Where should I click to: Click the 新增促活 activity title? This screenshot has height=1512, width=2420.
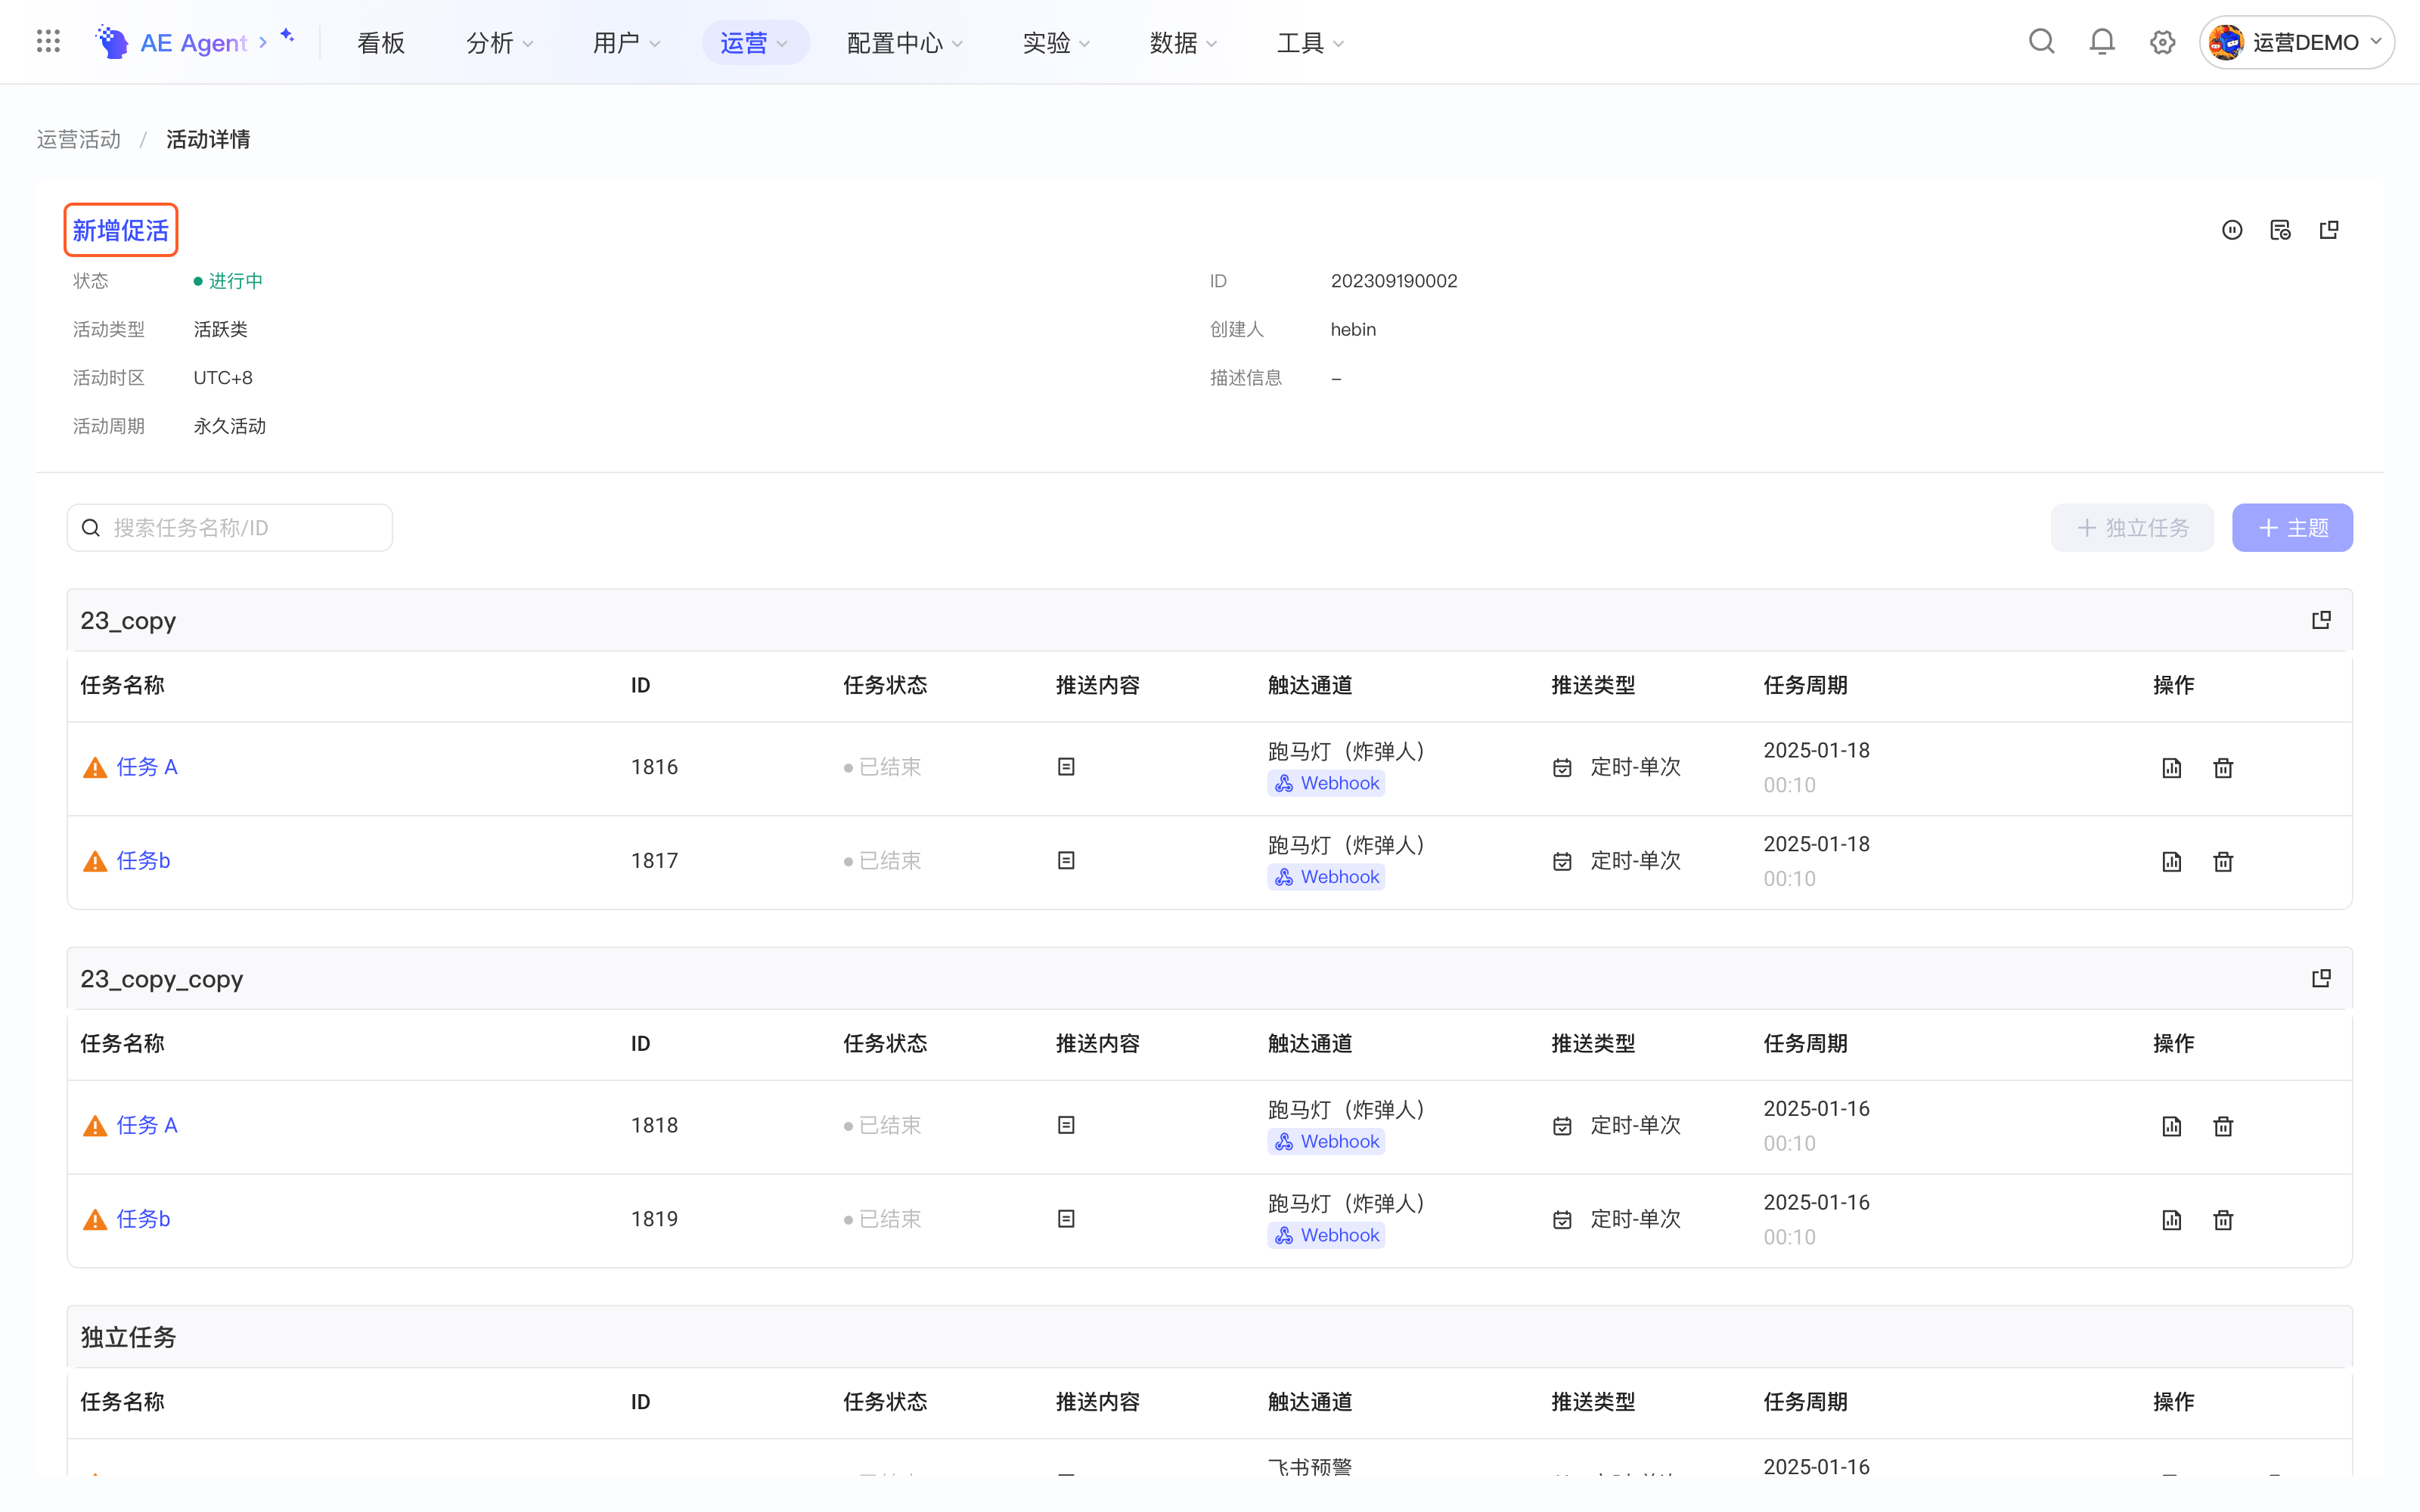[121, 230]
